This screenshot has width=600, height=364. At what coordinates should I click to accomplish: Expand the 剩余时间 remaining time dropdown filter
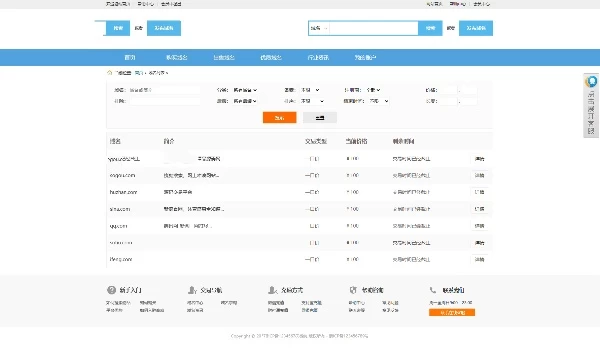pos(379,101)
